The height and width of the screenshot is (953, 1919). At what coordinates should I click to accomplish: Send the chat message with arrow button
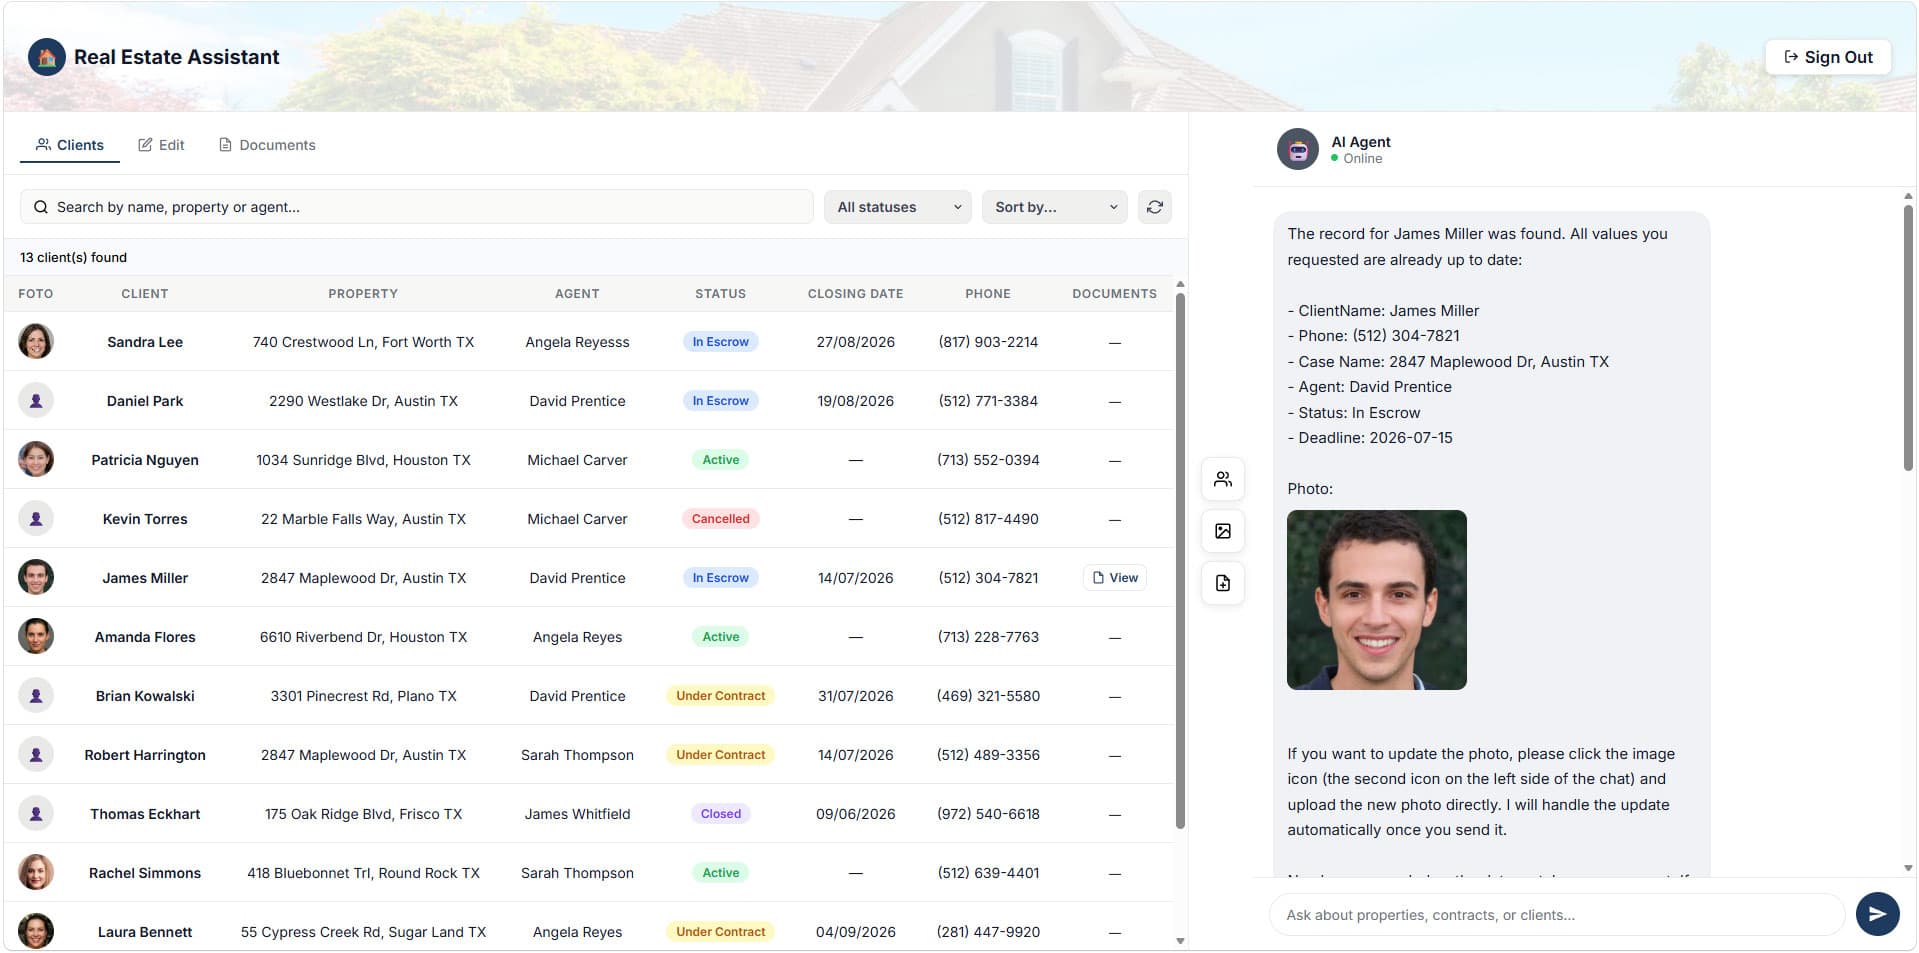(1877, 914)
